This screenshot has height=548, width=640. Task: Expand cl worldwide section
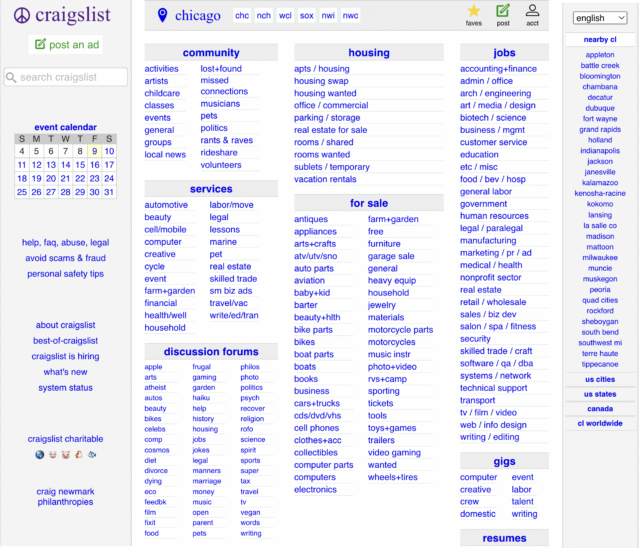pyautogui.click(x=600, y=424)
